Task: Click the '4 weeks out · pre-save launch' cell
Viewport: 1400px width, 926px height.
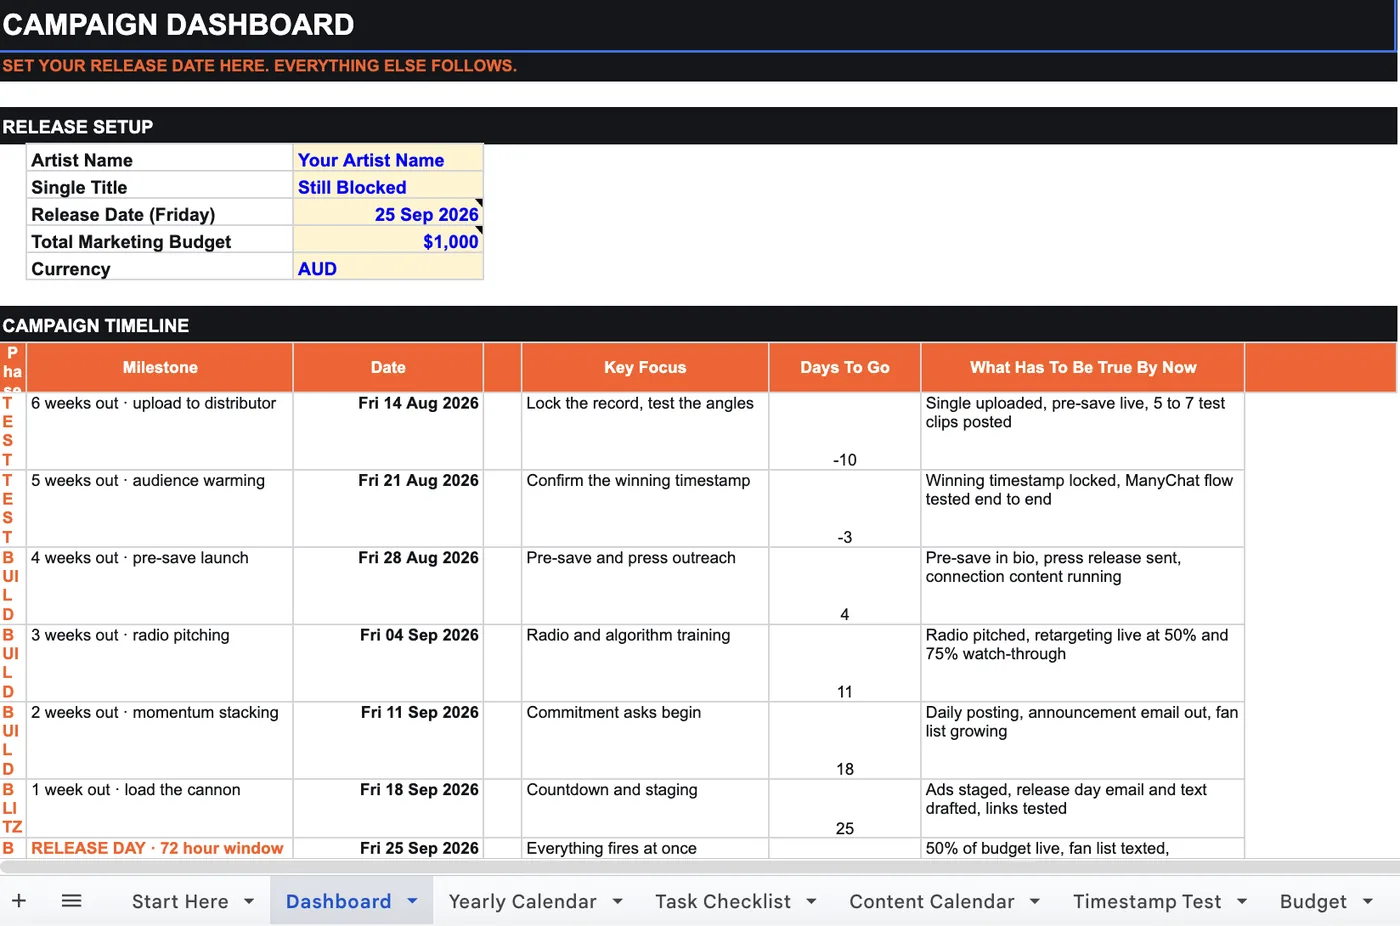Action: 160,586
